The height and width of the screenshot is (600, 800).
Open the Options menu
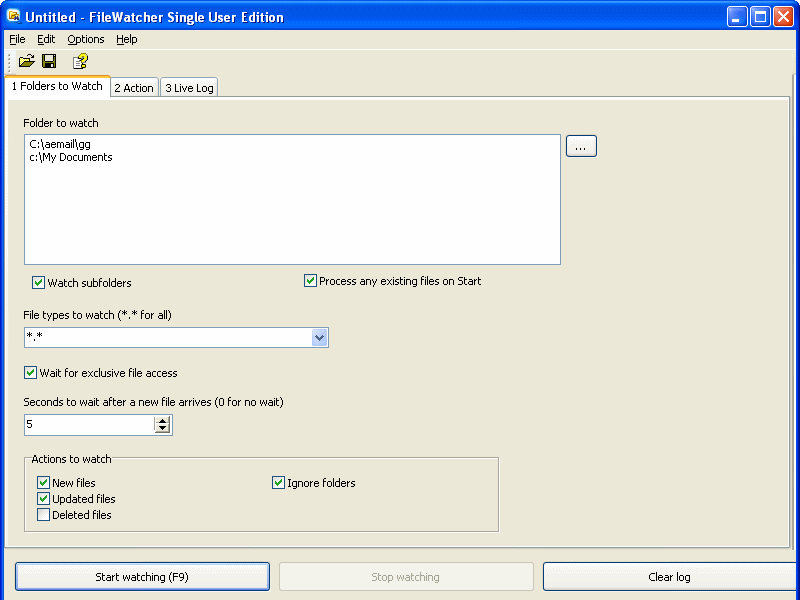click(86, 39)
